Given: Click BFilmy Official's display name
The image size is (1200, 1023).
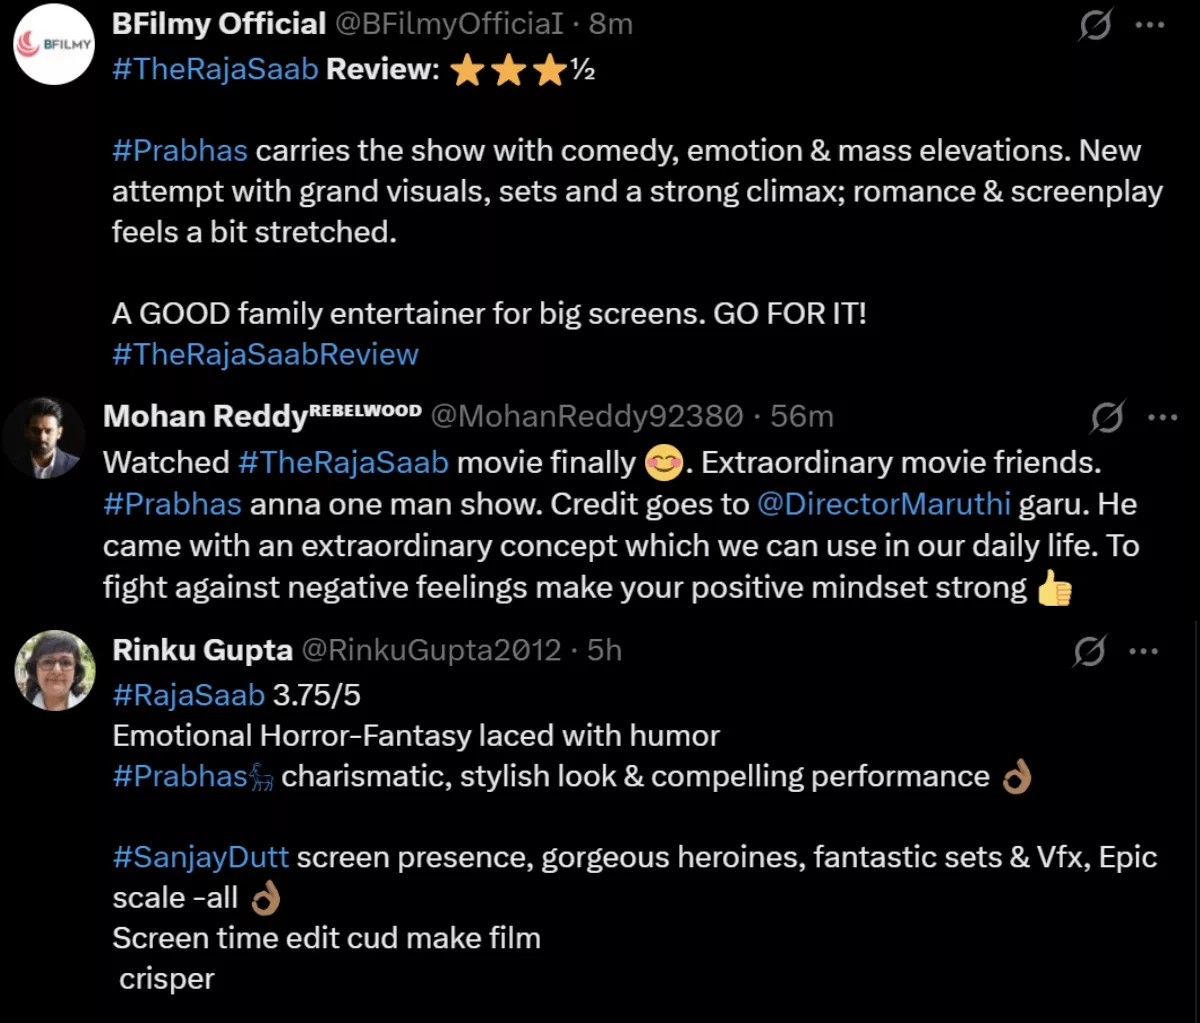Looking at the screenshot, I should [218, 23].
